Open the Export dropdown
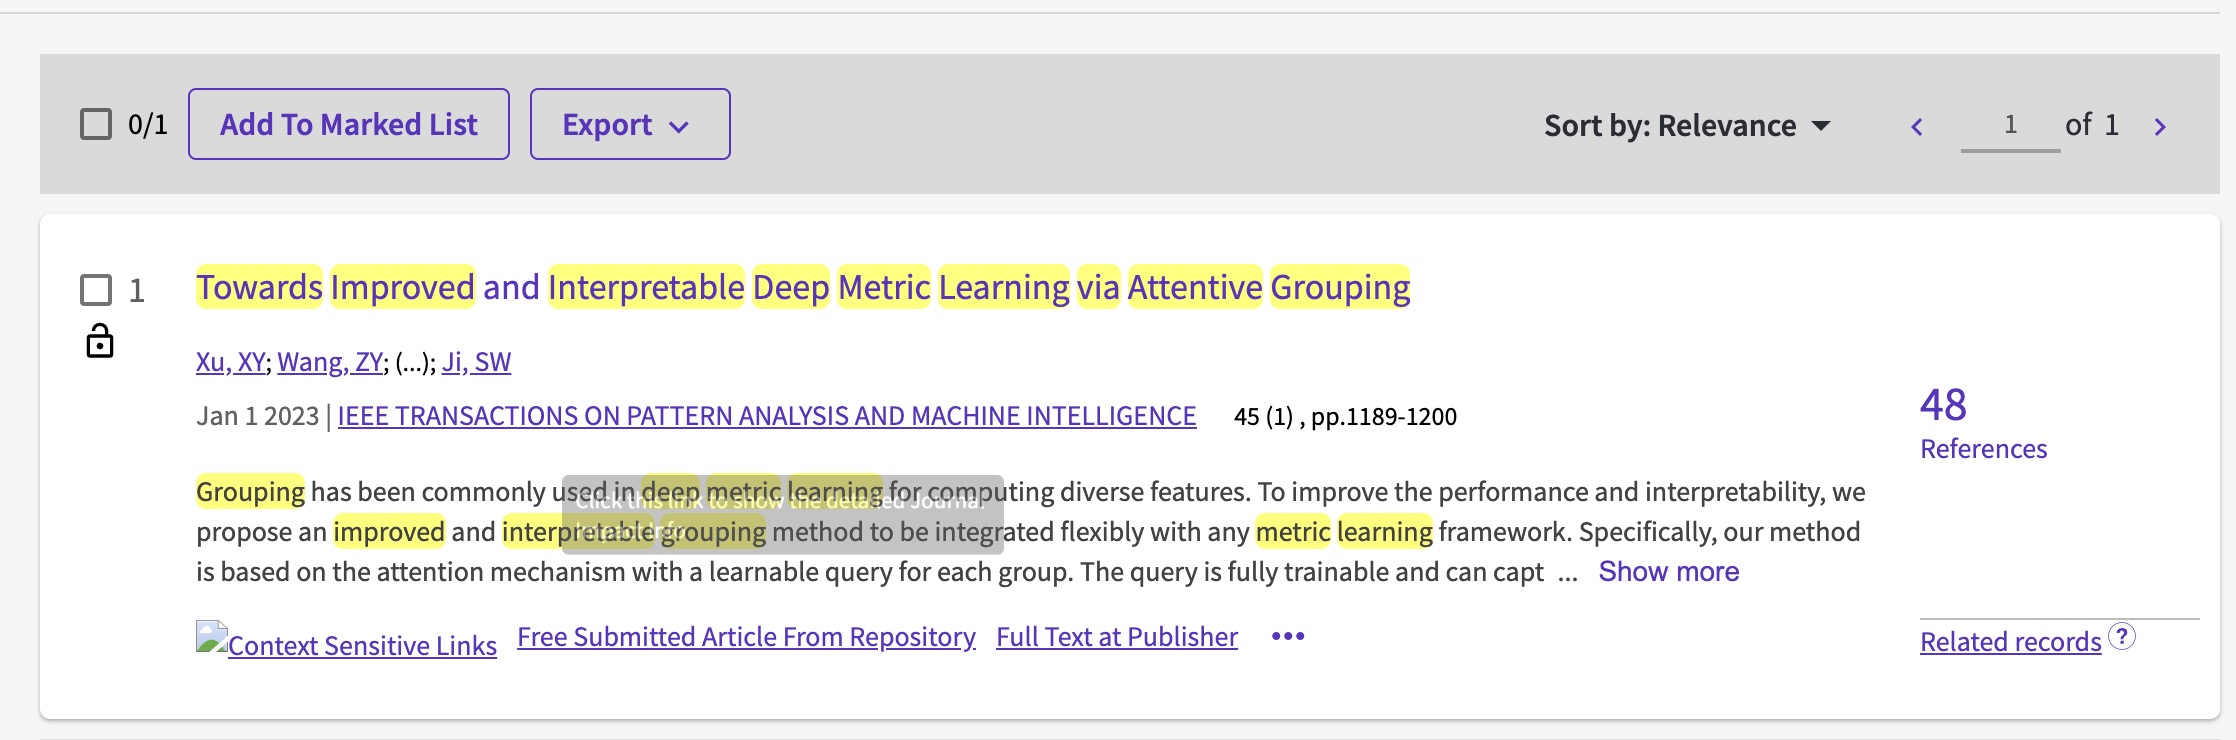The width and height of the screenshot is (2236, 740). pos(629,125)
